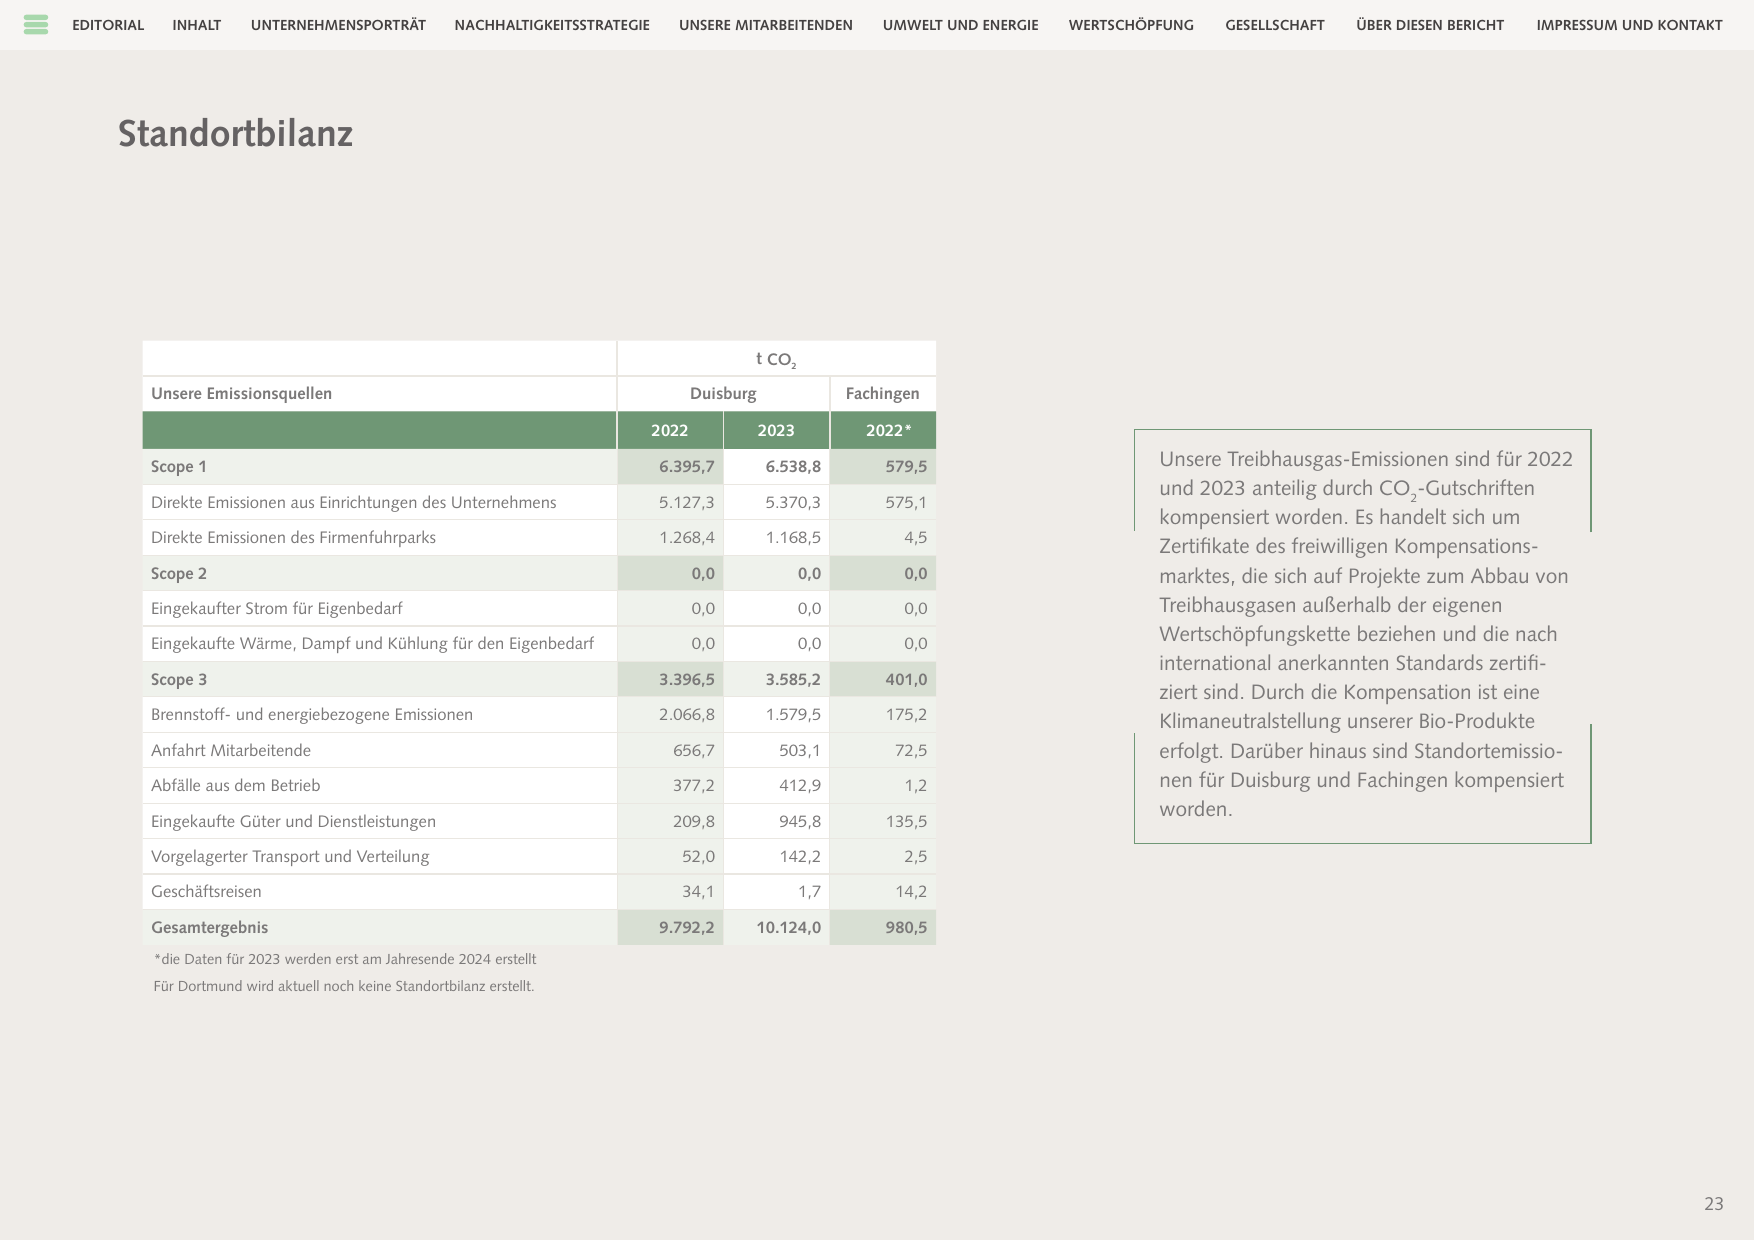Select the 'Anfahrt Mitarbeitende' row label

point(231,751)
